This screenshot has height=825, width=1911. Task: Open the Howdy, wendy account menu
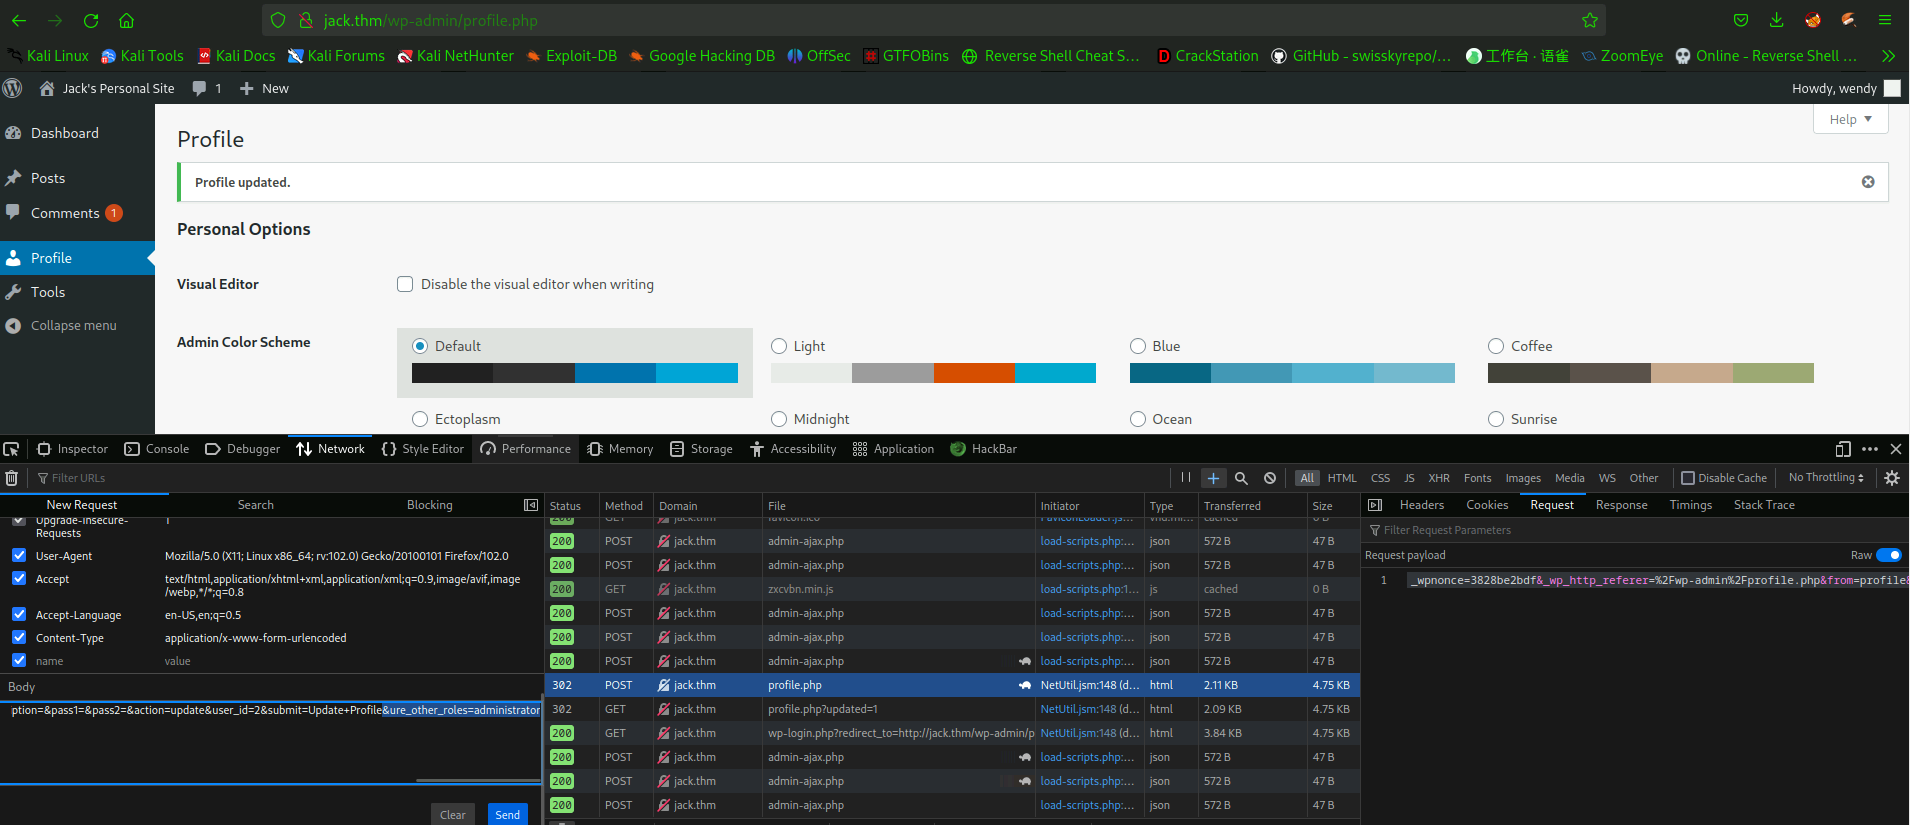[1846, 88]
